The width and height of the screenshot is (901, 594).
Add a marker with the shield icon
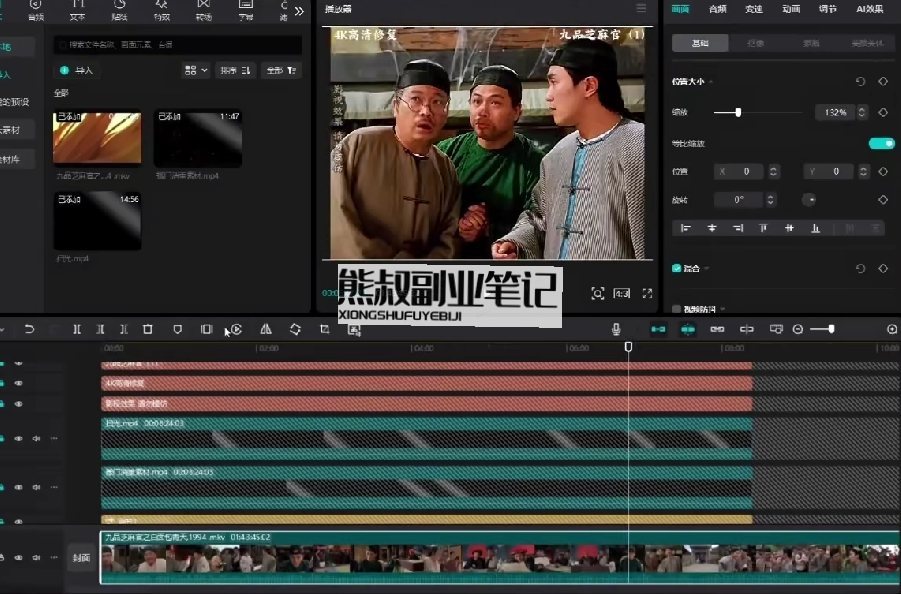click(178, 329)
